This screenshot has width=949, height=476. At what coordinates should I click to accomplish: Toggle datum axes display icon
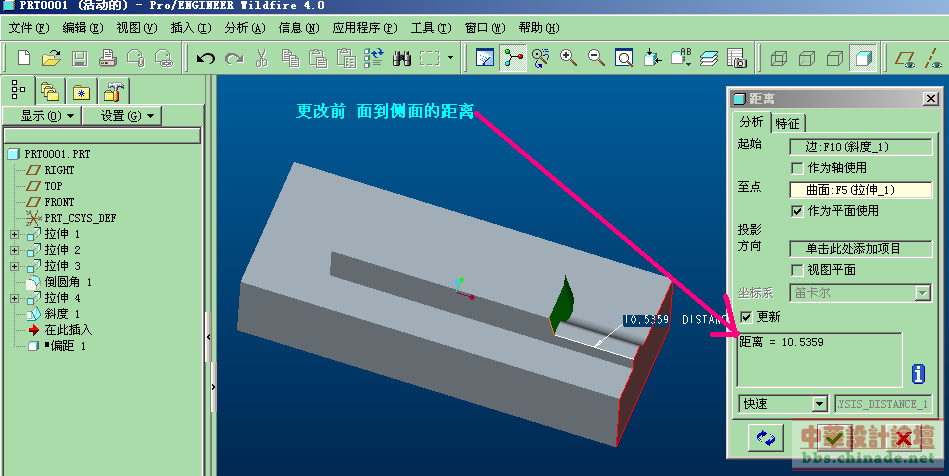(933, 58)
